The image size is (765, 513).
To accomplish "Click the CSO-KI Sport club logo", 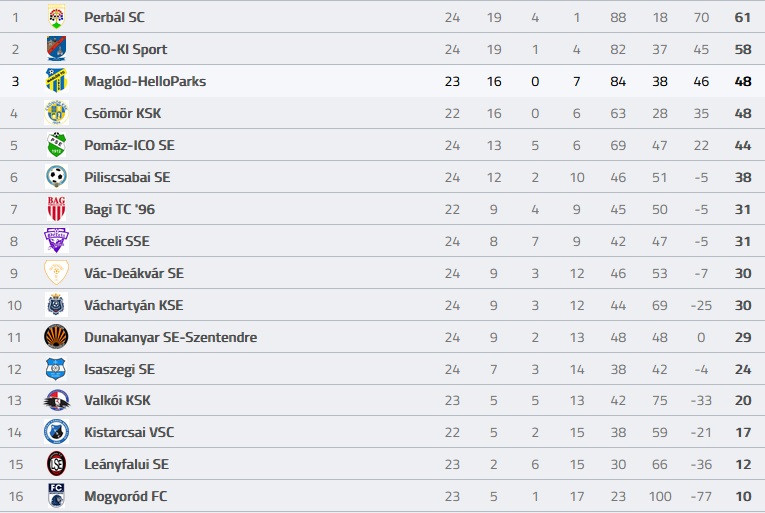I will (56, 49).
